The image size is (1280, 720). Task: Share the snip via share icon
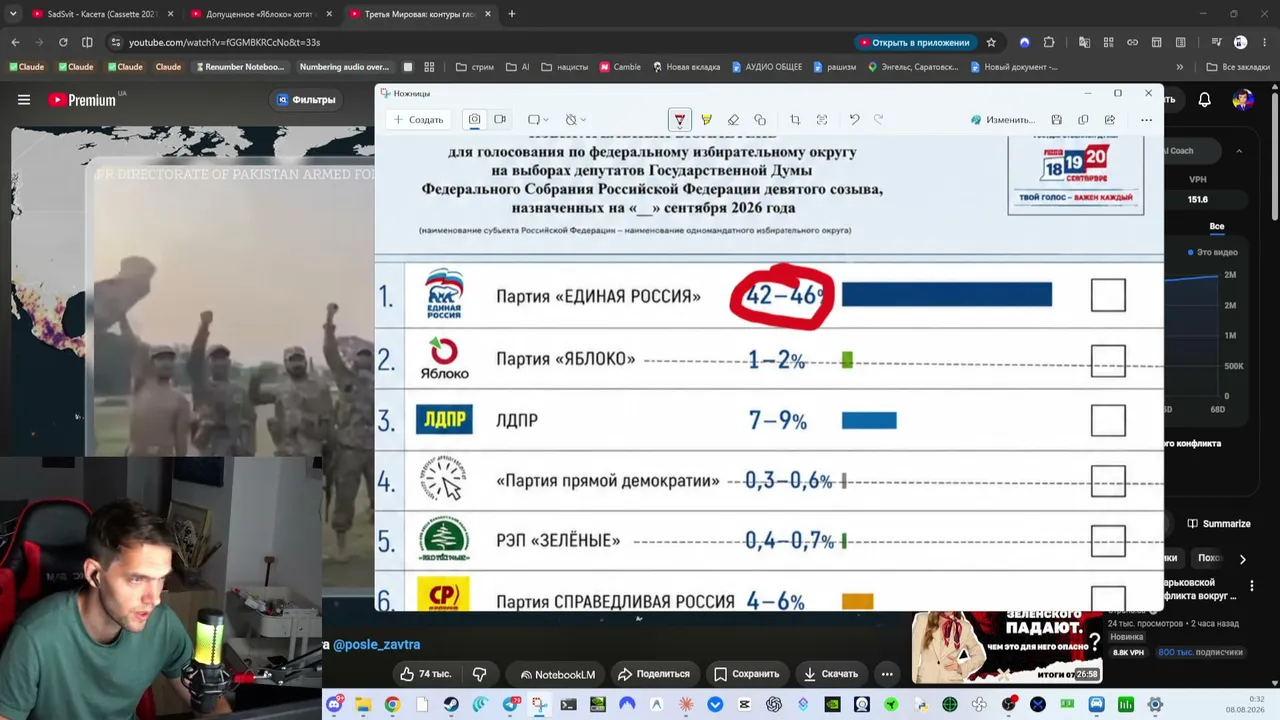(x=1110, y=120)
